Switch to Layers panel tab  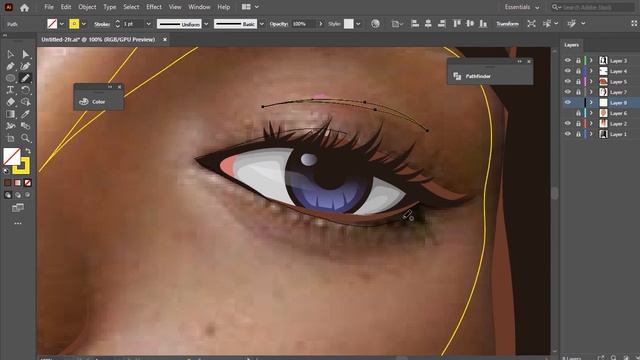(571, 45)
